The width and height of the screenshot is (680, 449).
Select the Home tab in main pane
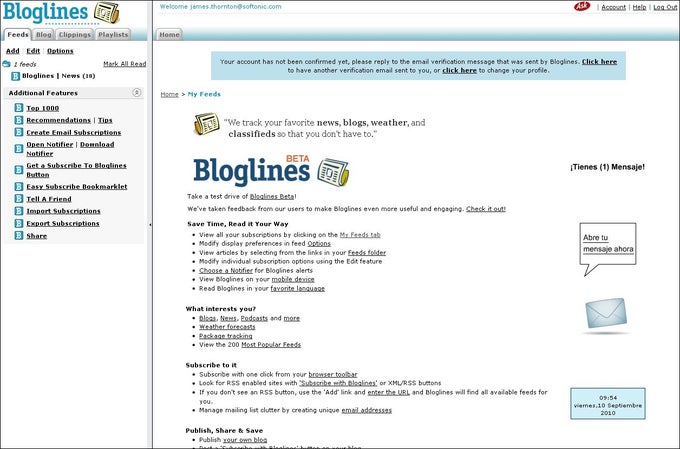(169, 35)
